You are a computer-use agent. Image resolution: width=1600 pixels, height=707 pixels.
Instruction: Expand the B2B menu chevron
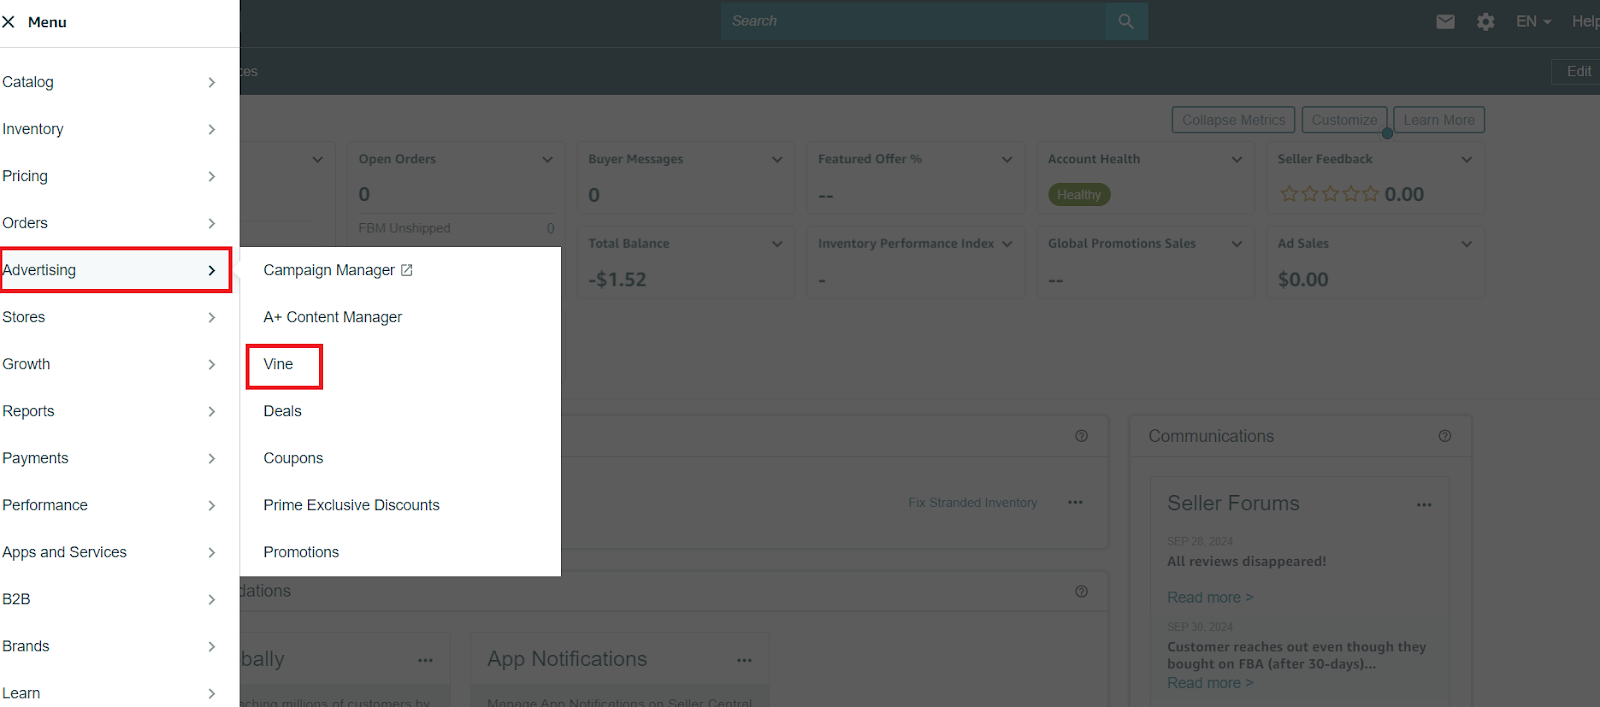coord(211,599)
